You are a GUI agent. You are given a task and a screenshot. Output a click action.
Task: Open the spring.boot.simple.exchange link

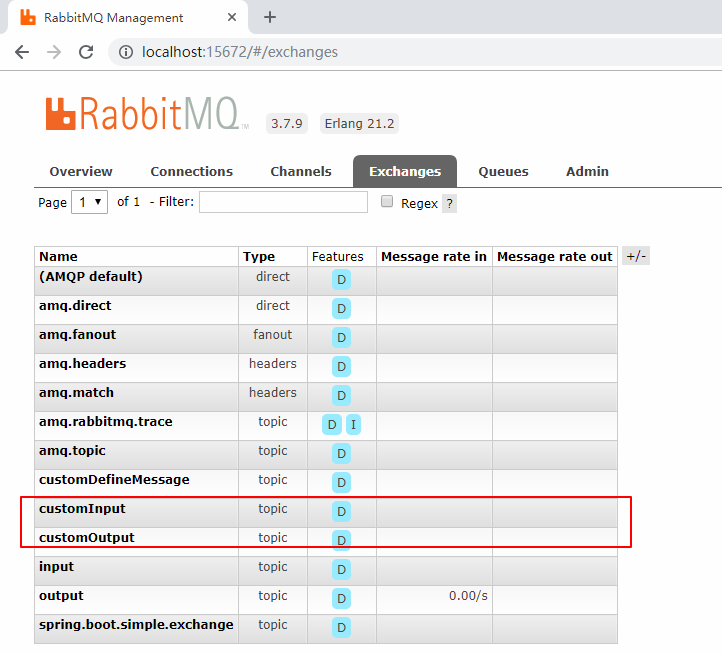coord(136,625)
